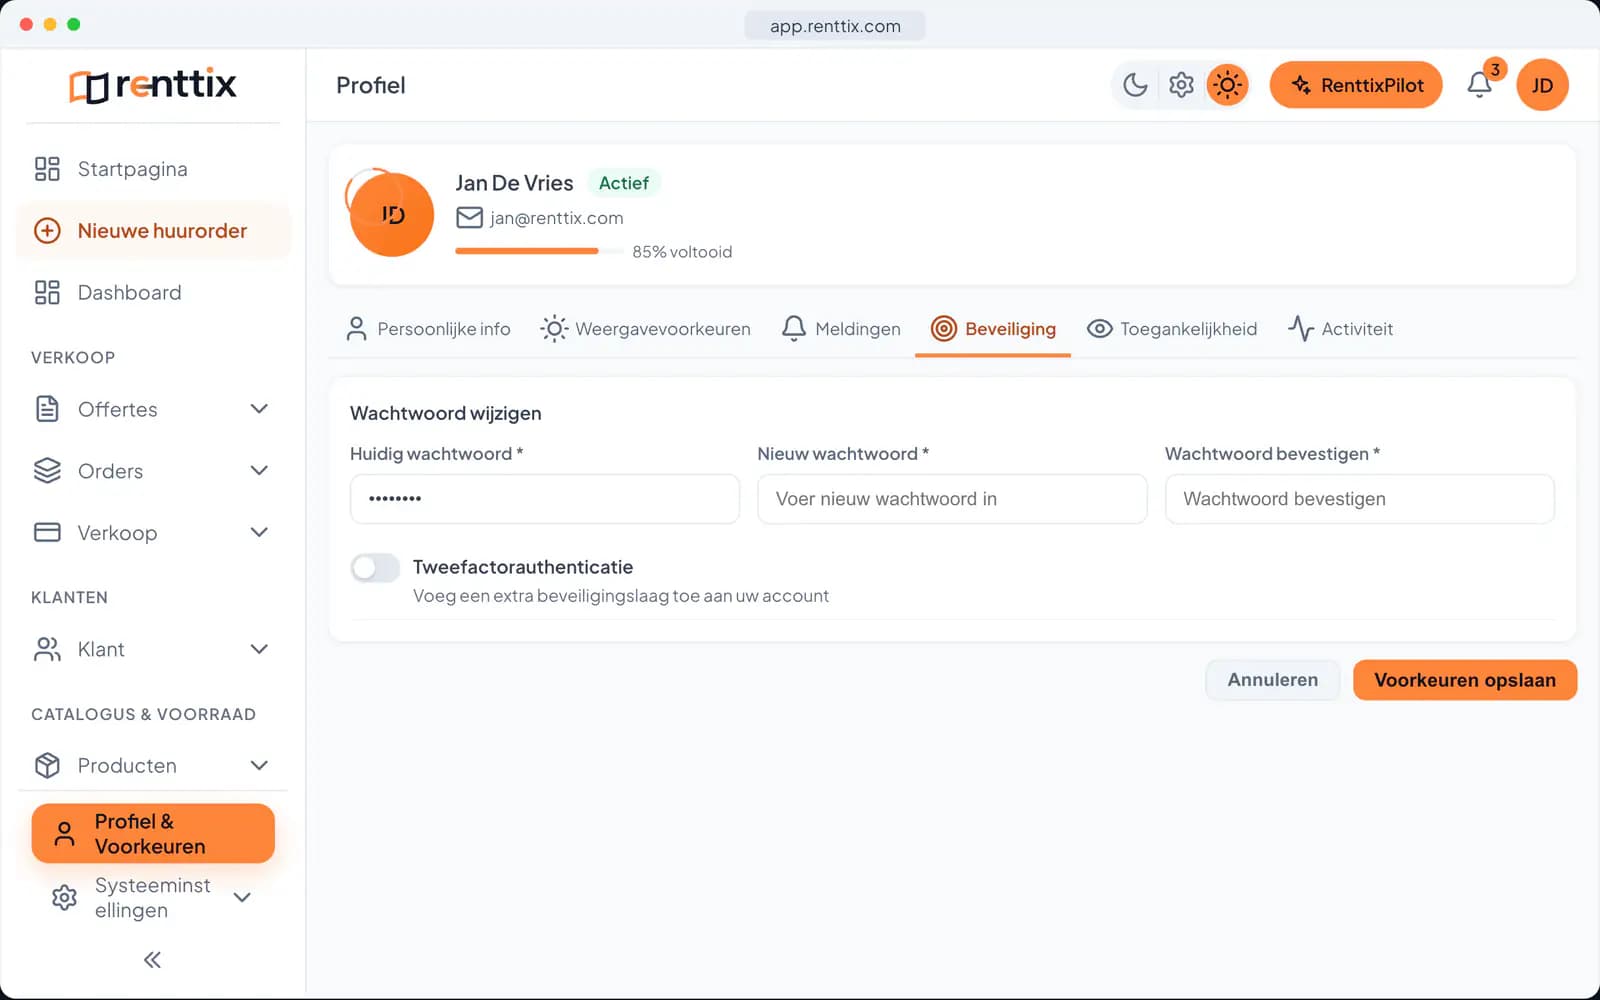1600x1000 pixels.
Task: Switch to the Meldingen tab
Action: coord(841,329)
